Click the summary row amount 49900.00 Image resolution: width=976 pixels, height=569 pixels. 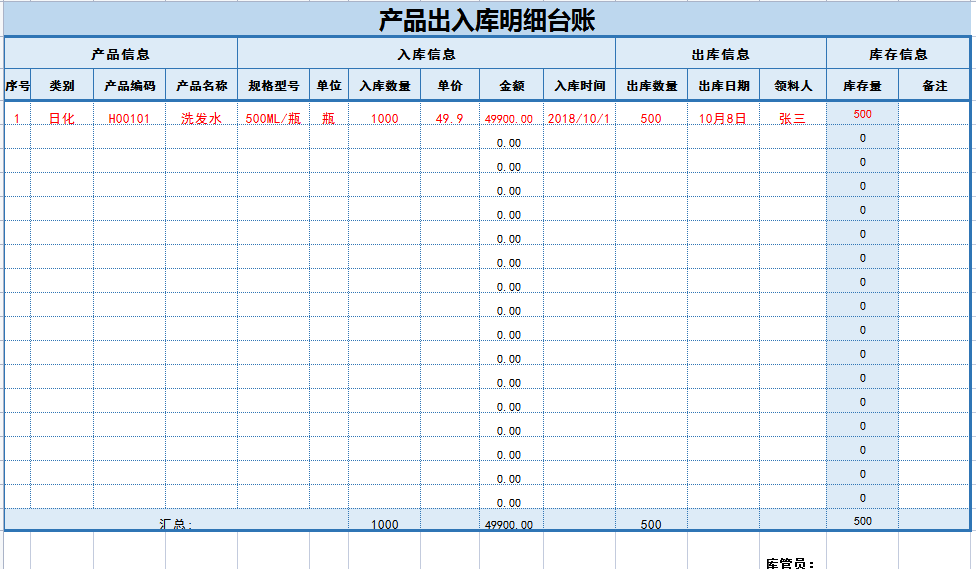512,520
